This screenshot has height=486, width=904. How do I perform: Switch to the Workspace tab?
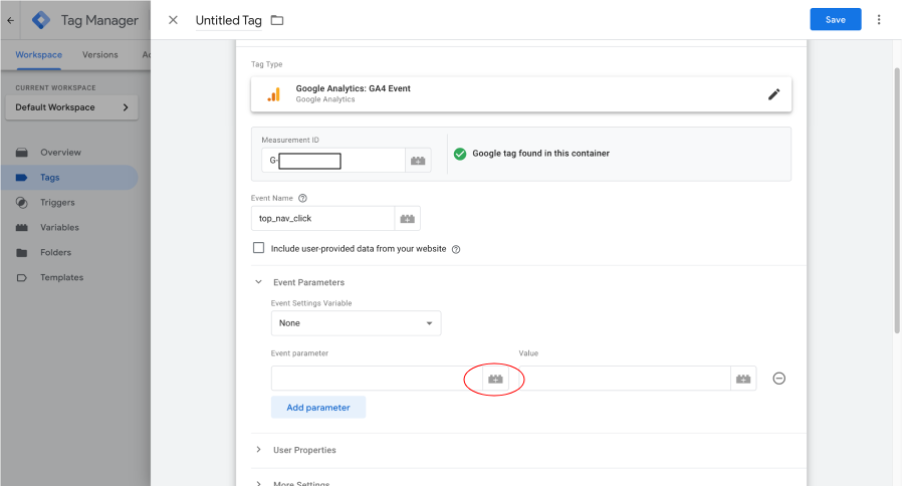click(x=39, y=55)
